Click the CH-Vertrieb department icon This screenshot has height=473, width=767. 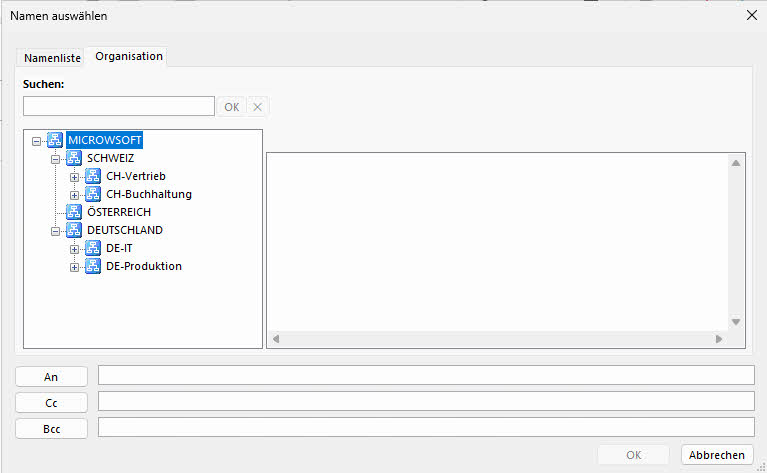click(x=93, y=176)
